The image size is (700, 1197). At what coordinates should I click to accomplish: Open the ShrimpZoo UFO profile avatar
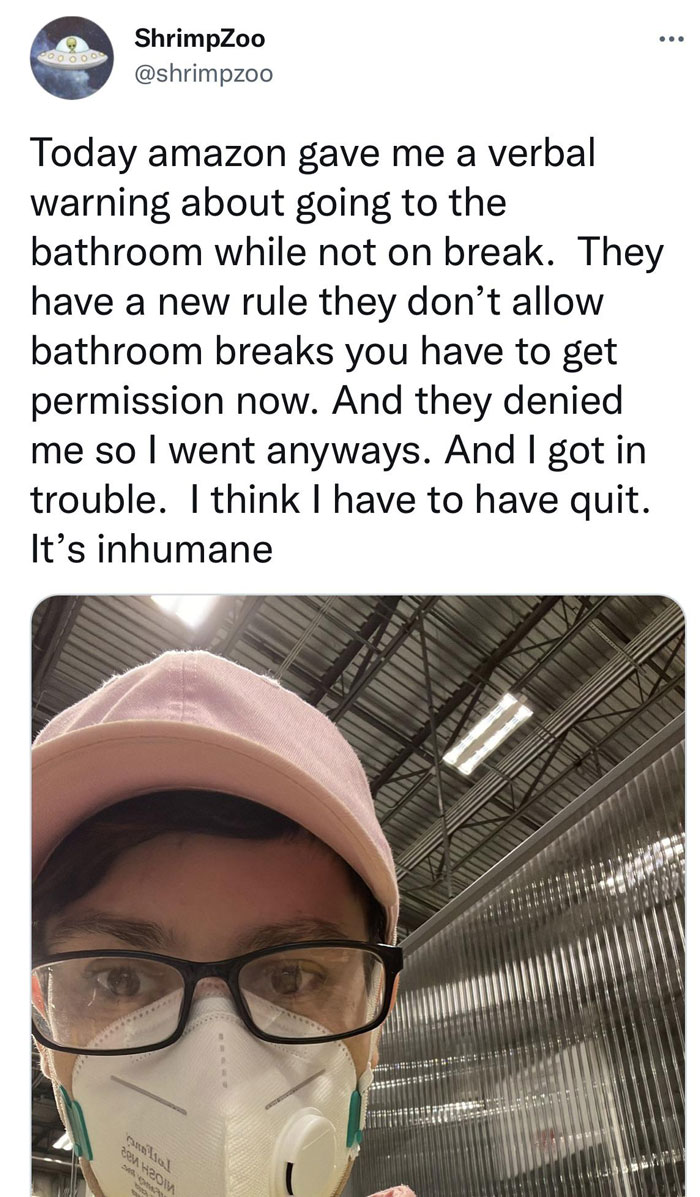(x=72, y=58)
